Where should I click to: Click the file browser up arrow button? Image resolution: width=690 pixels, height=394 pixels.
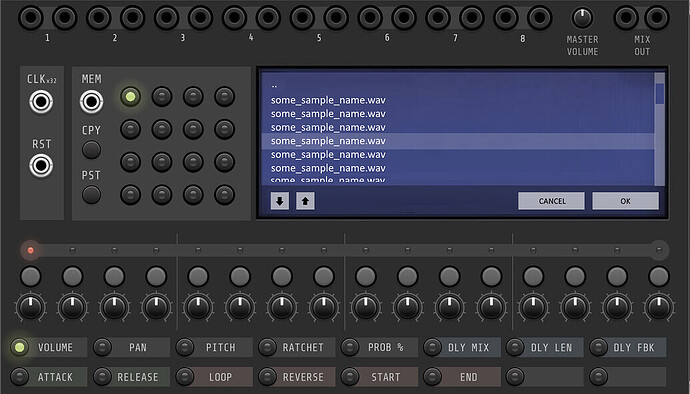[x=305, y=201]
